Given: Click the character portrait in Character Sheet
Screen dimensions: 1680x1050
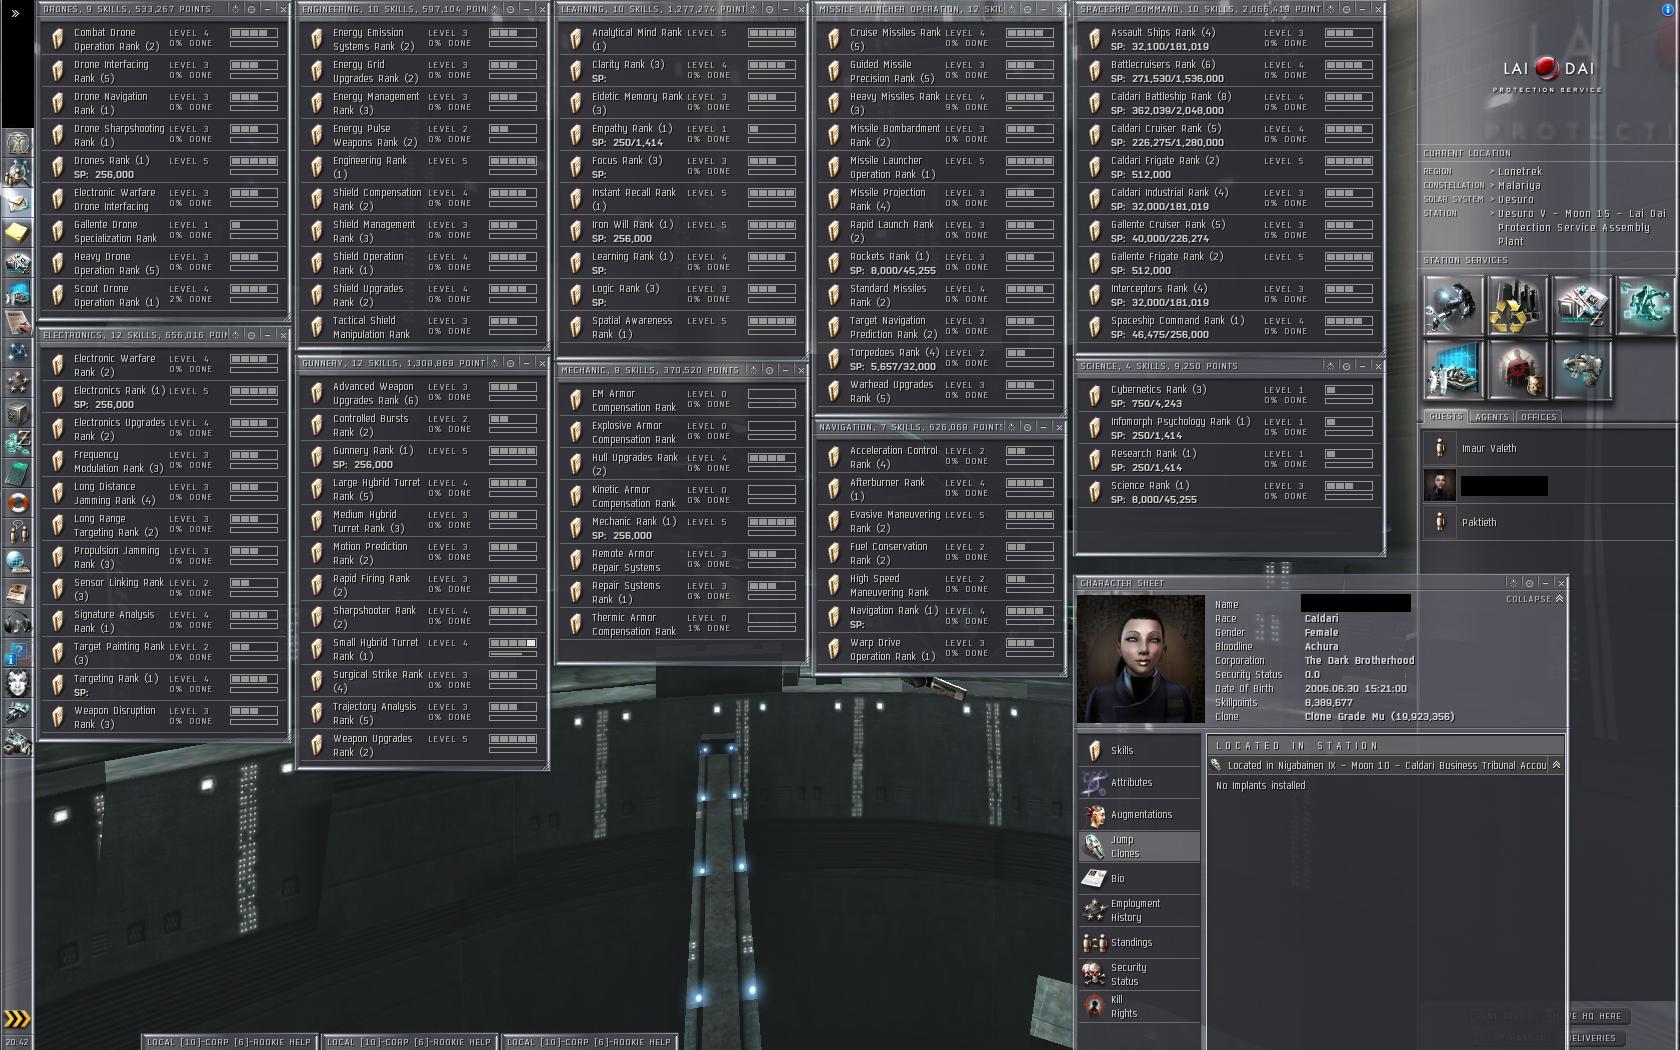Looking at the screenshot, I should click(1141, 659).
